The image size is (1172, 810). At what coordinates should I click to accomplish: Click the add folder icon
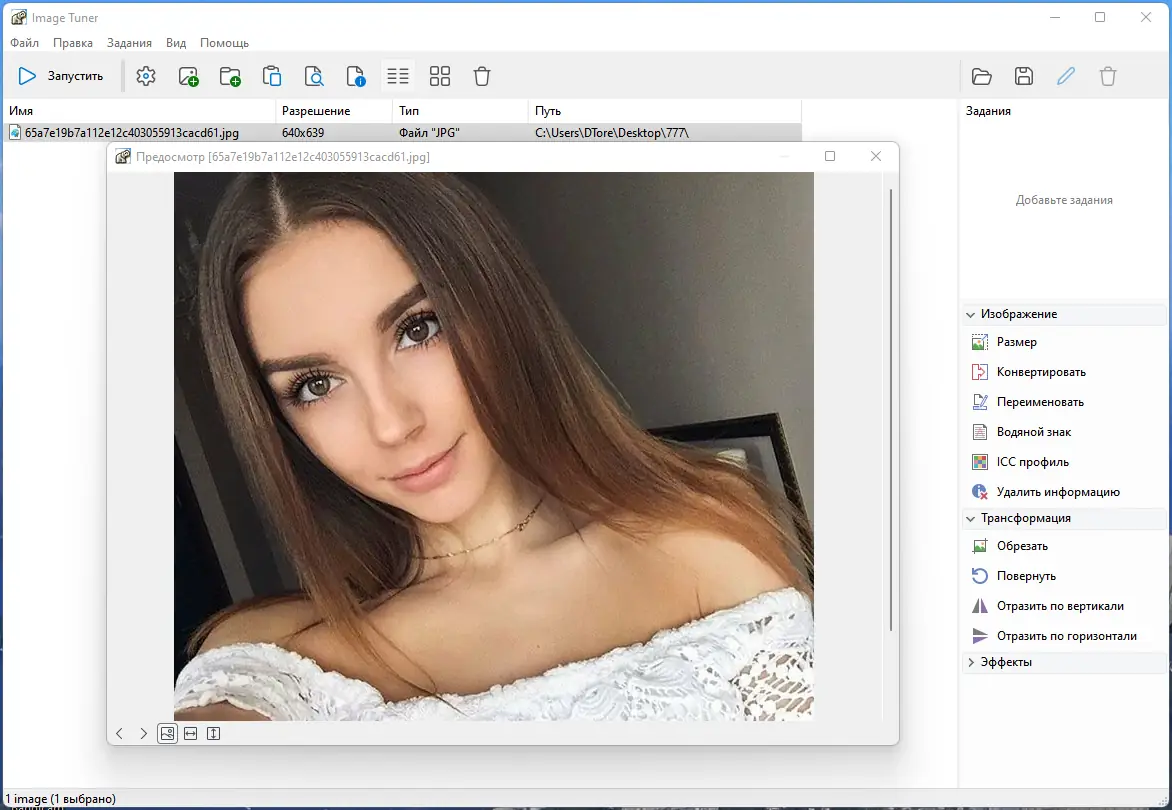[231, 75]
